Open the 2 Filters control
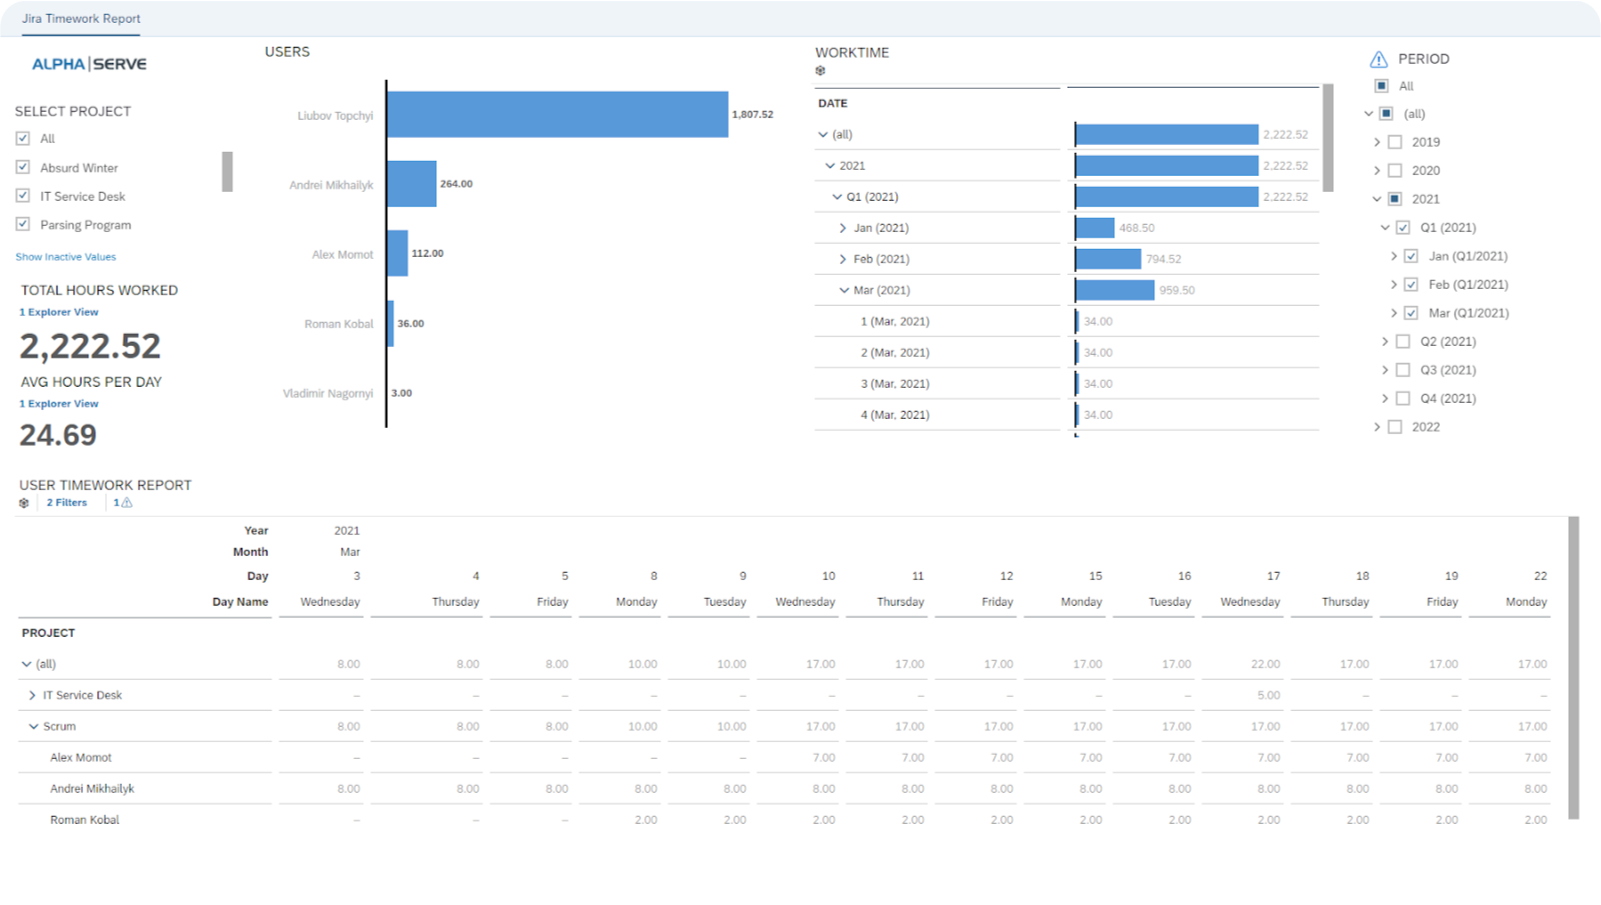This screenshot has height=905, width=1601. [x=67, y=502]
